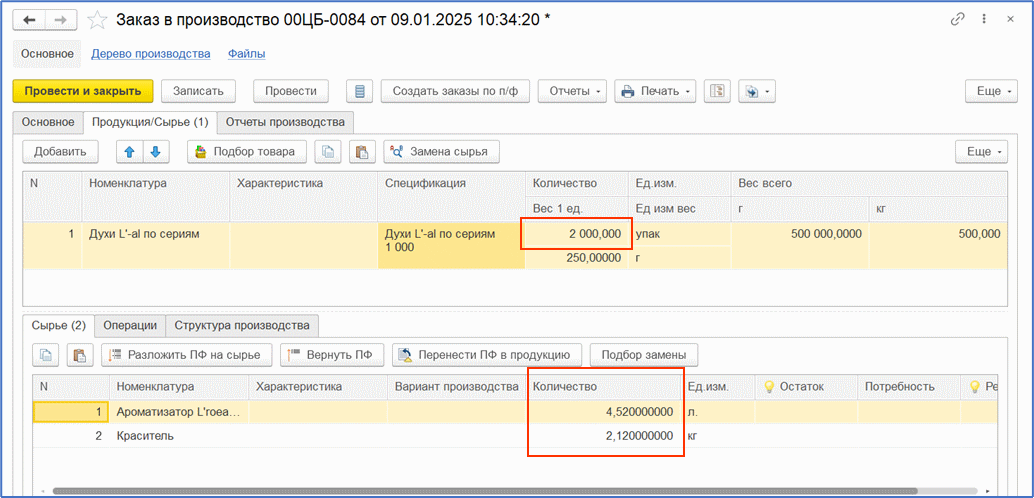Copy rows icon in the Сырье toolbar
The height and width of the screenshot is (498, 1034).
[x=46, y=355]
